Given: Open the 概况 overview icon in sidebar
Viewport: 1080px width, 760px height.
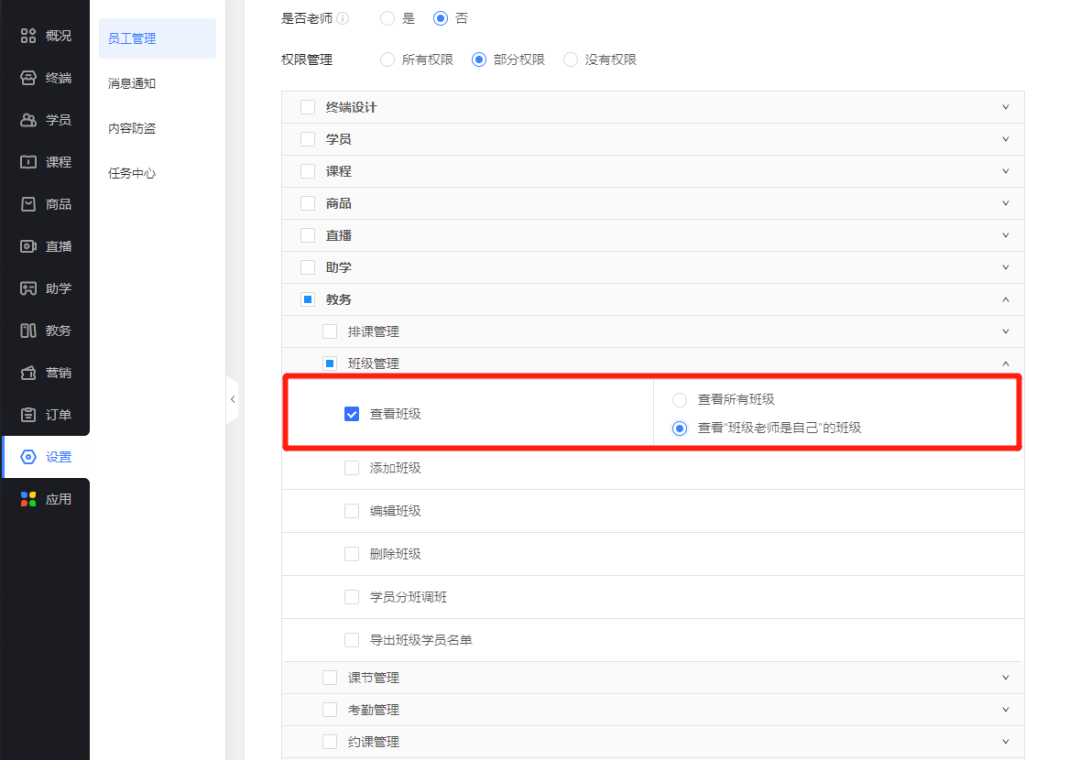Looking at the screenshot, I should click(44, 35).
